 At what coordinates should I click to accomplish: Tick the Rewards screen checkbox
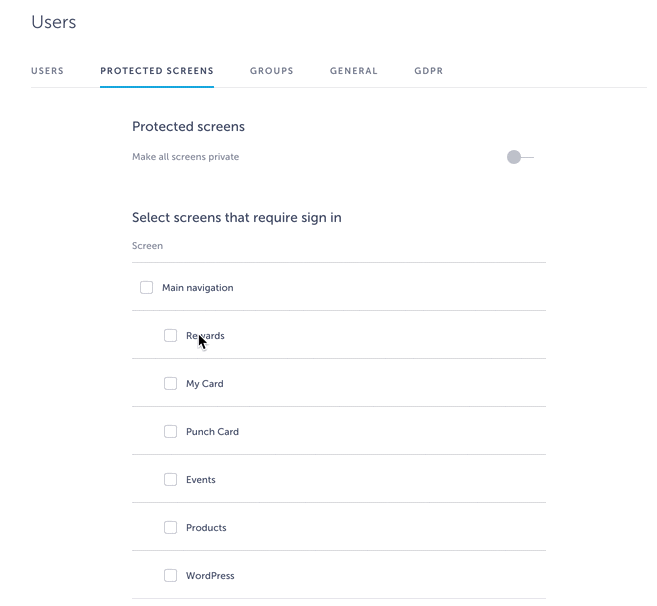tap(171, 336)
